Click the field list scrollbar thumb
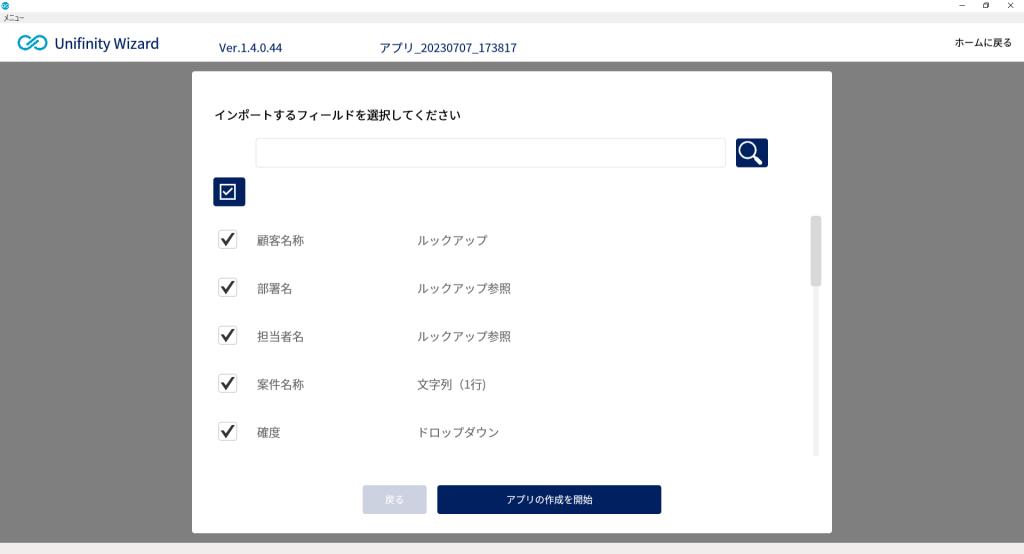The height and width of the screenshot is (554, 1024). point(816,251)
